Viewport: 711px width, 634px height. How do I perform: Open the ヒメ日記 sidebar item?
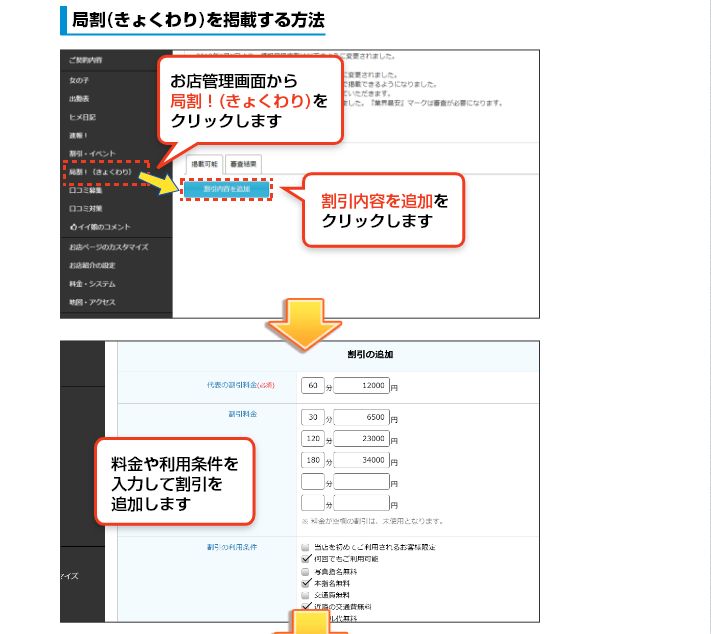pyautogui.click(x=82, y=117)
